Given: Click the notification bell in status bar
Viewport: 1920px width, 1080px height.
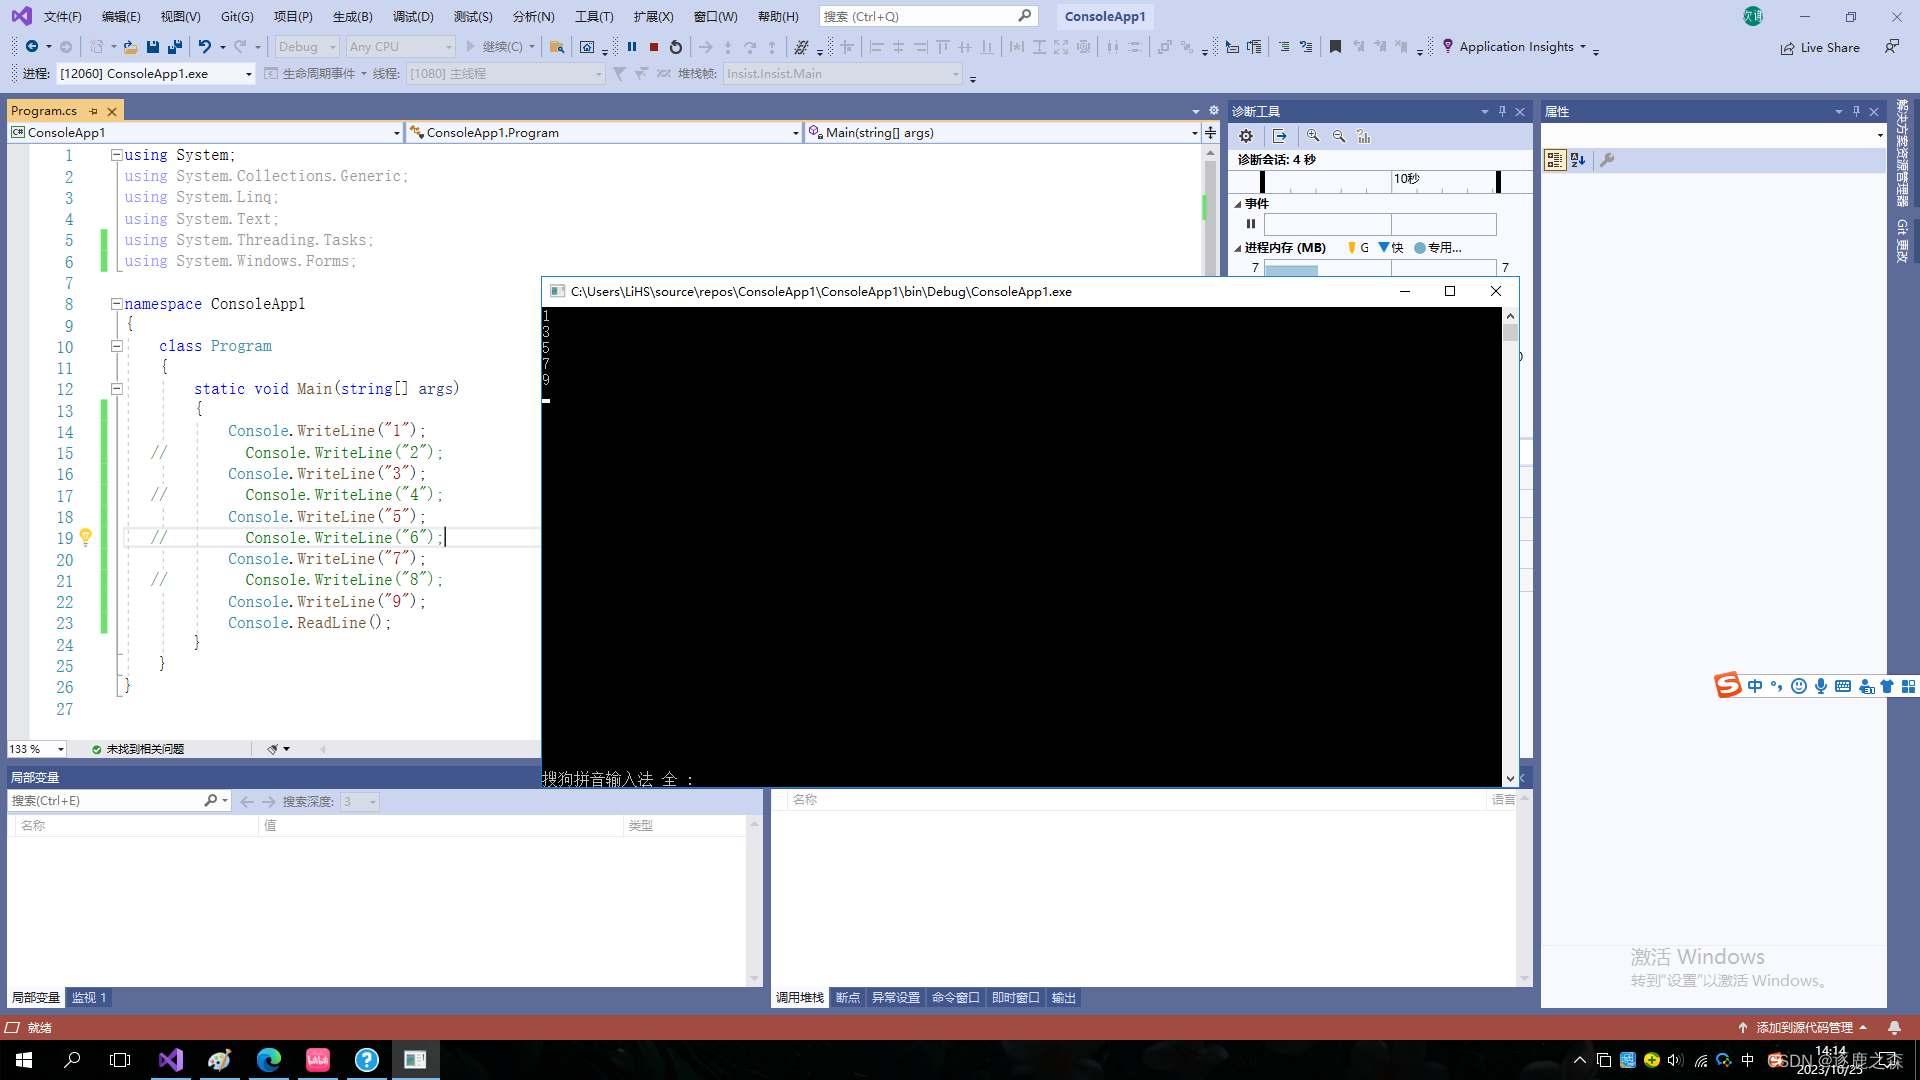Looking at the screenshot, I should (1894, 1027).
